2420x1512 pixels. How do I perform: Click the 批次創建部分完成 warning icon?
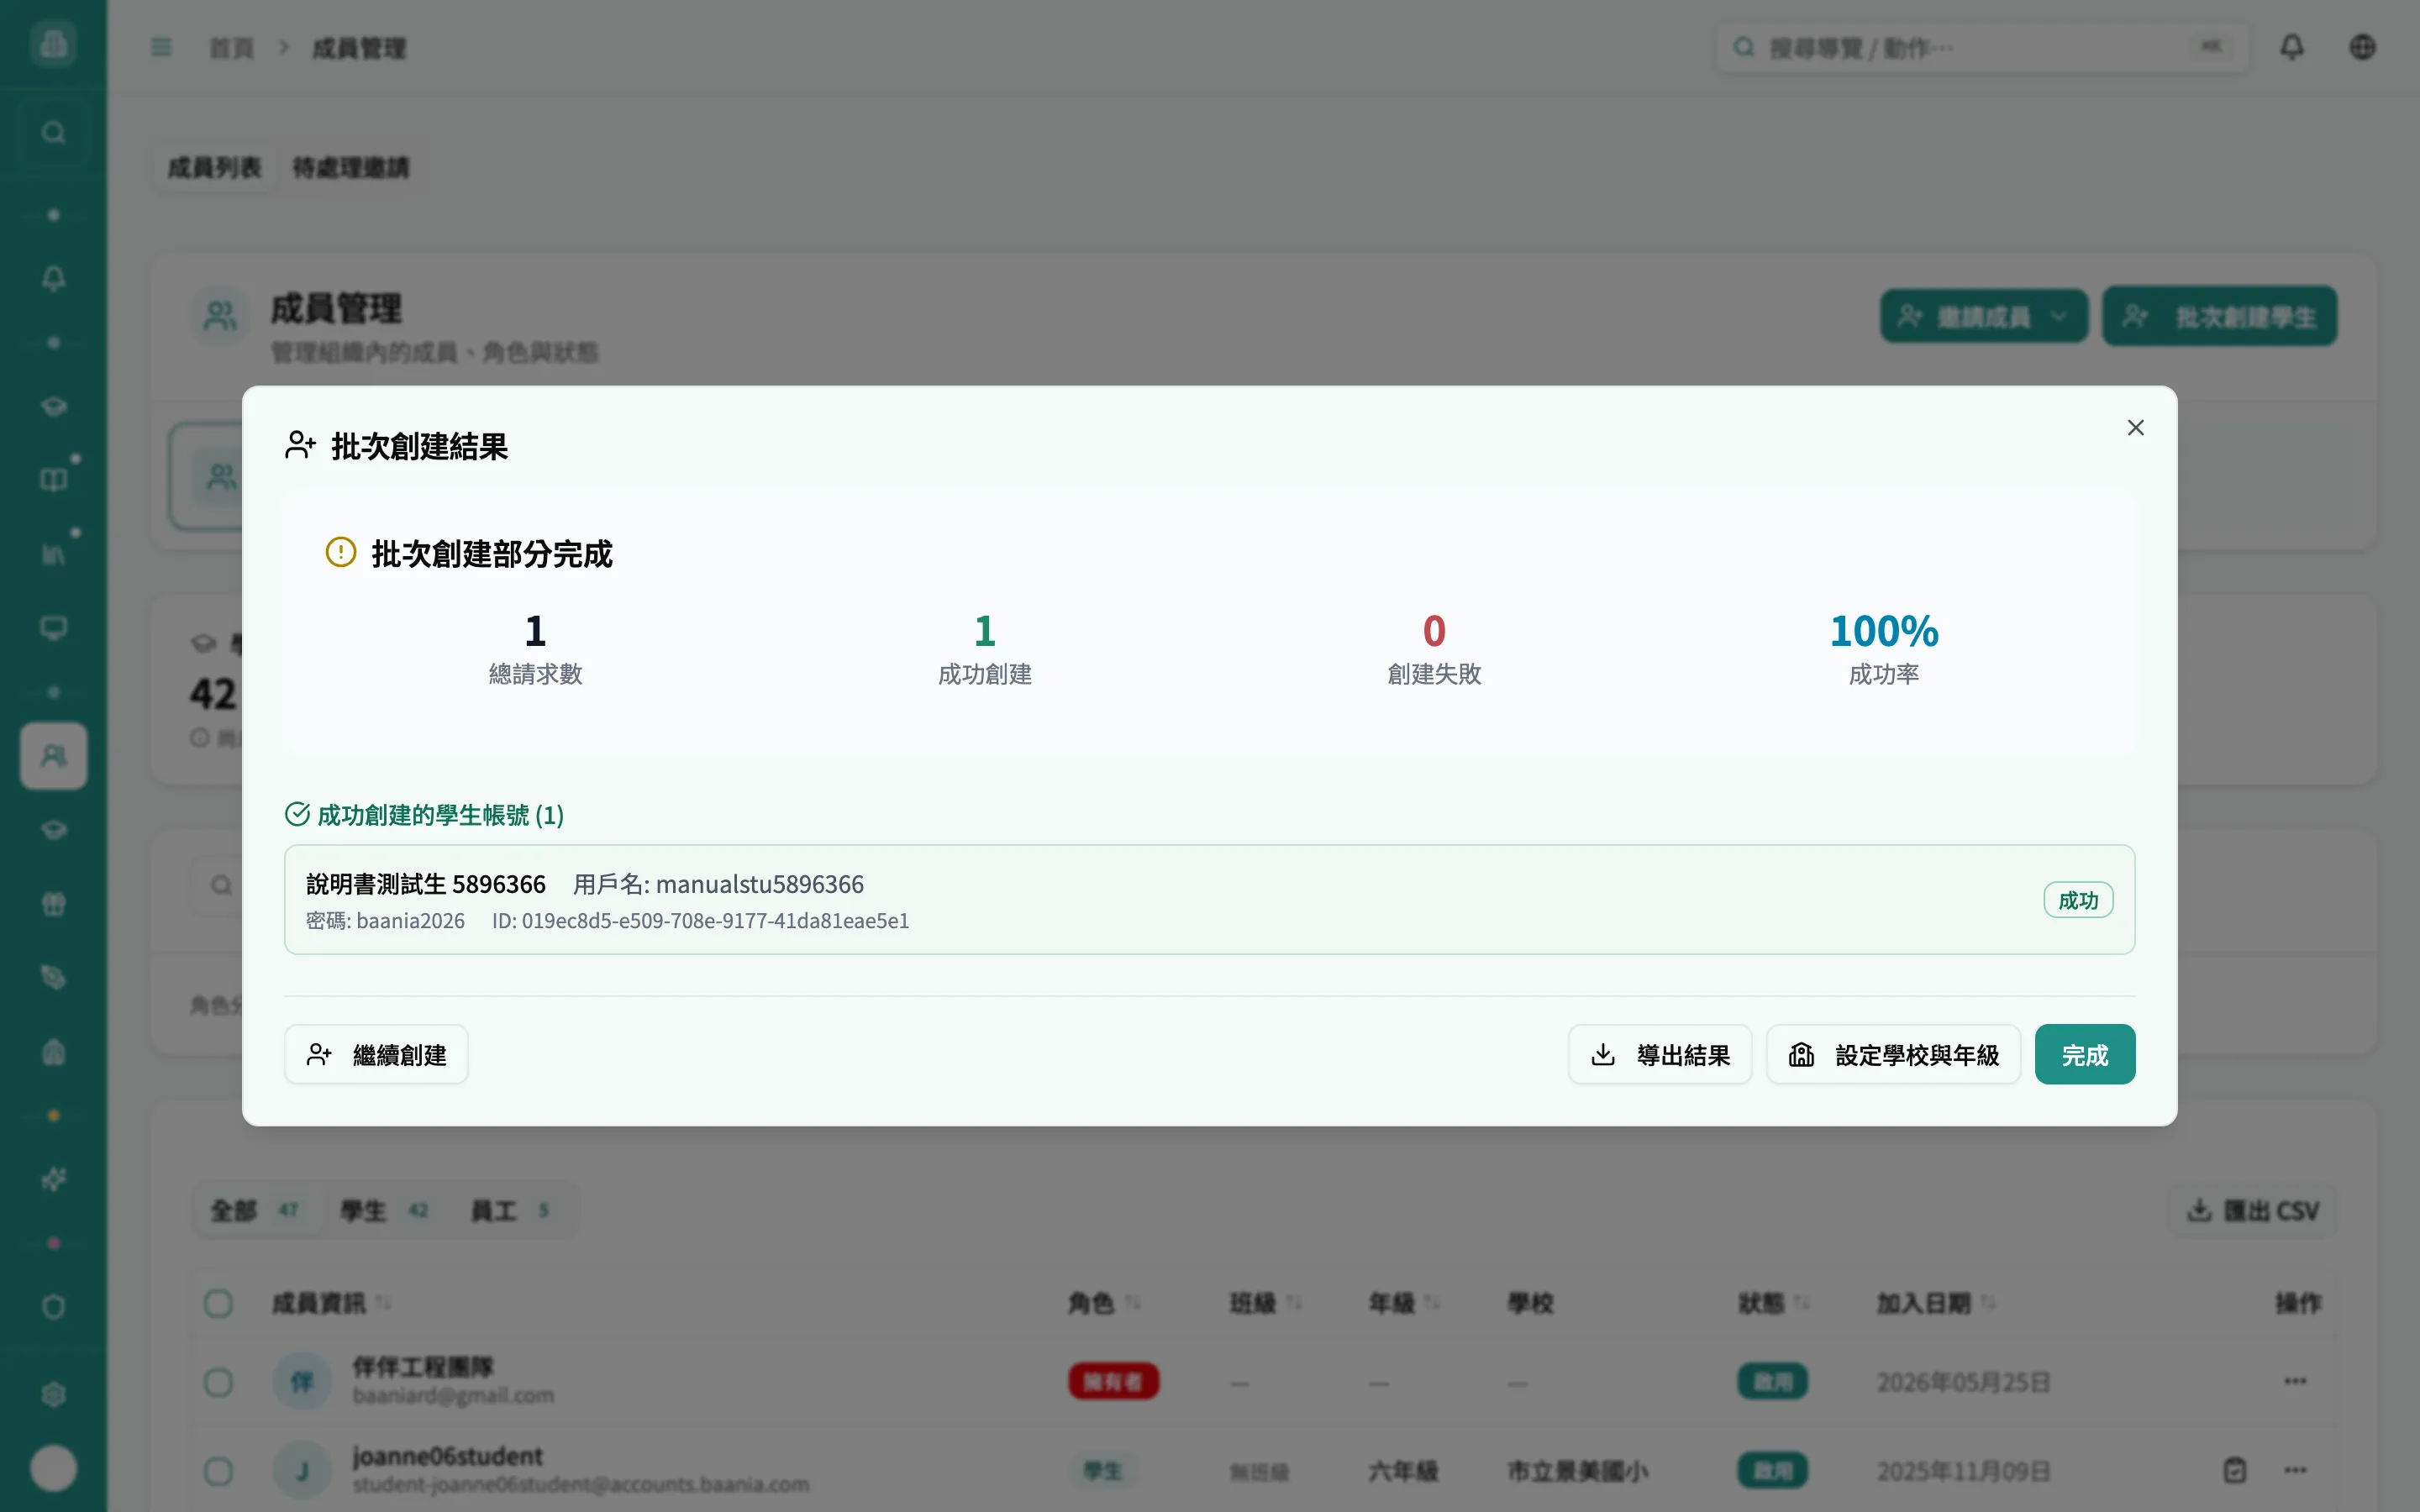coord(341,552)
